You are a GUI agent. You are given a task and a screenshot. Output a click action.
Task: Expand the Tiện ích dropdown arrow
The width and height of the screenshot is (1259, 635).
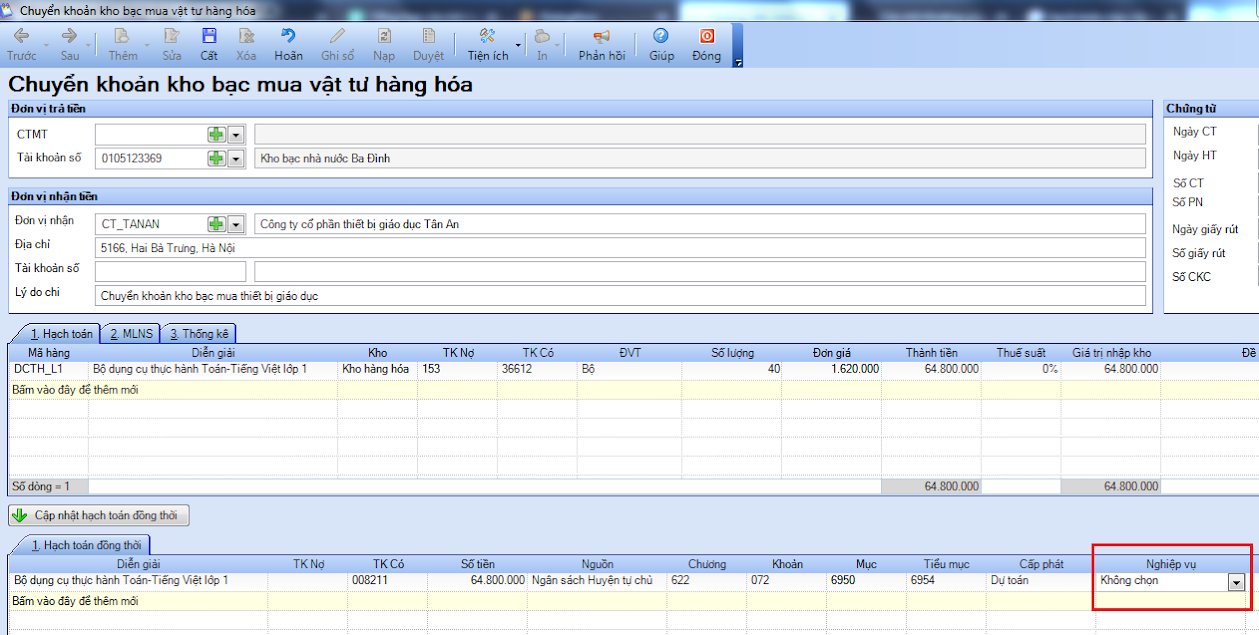pyautogui.click(x=518, y=45)
